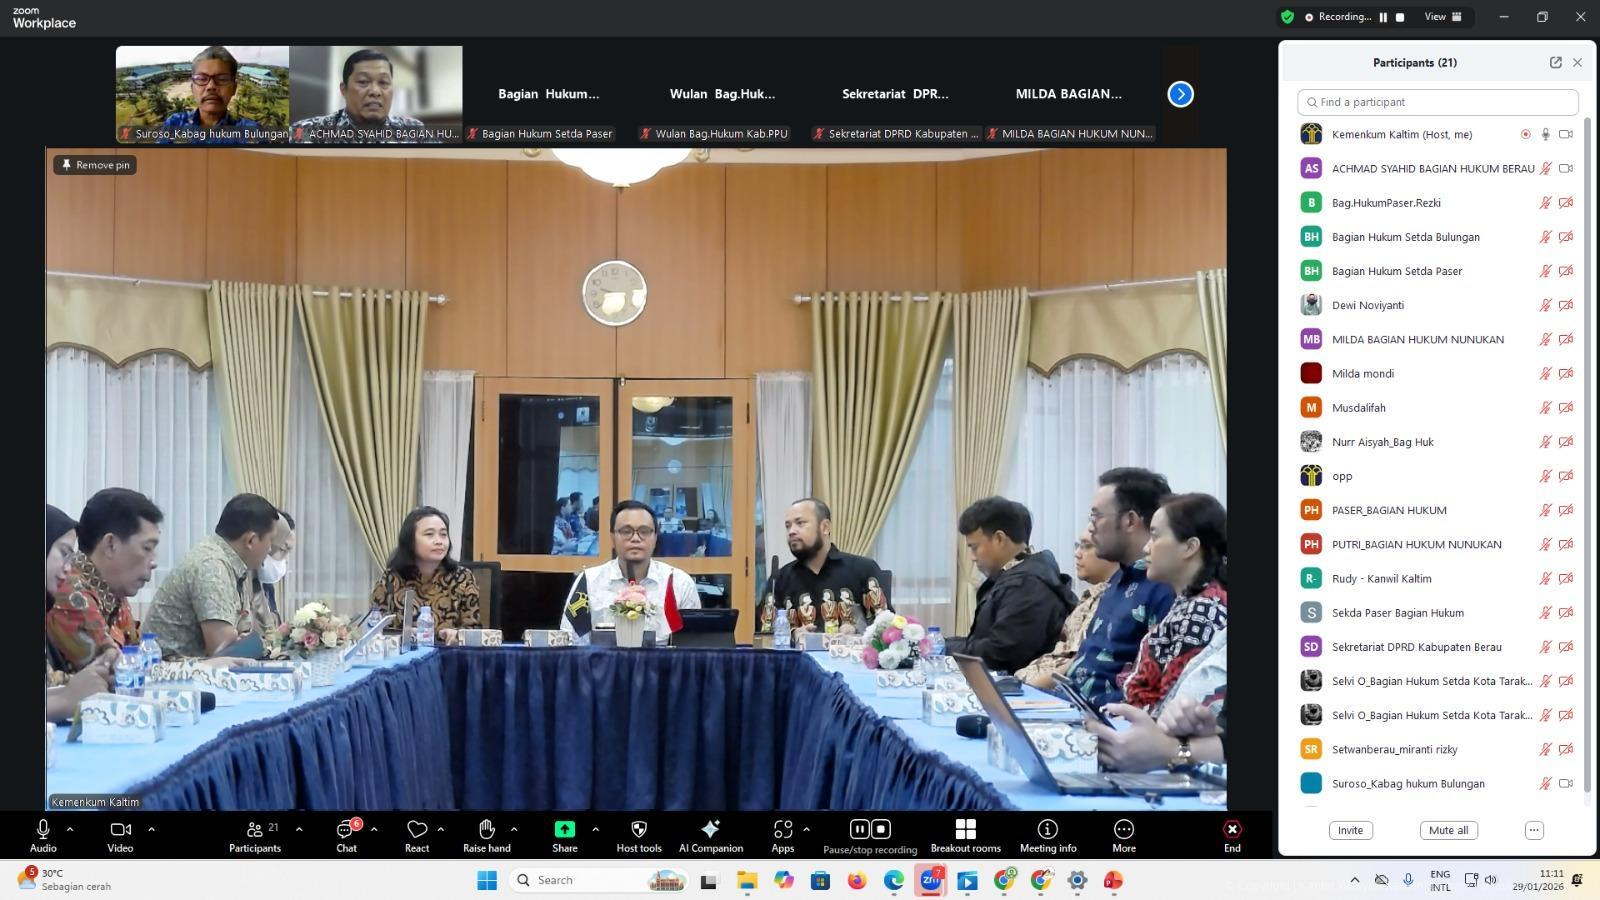Click the Find a participant search field

point(1438,102)
